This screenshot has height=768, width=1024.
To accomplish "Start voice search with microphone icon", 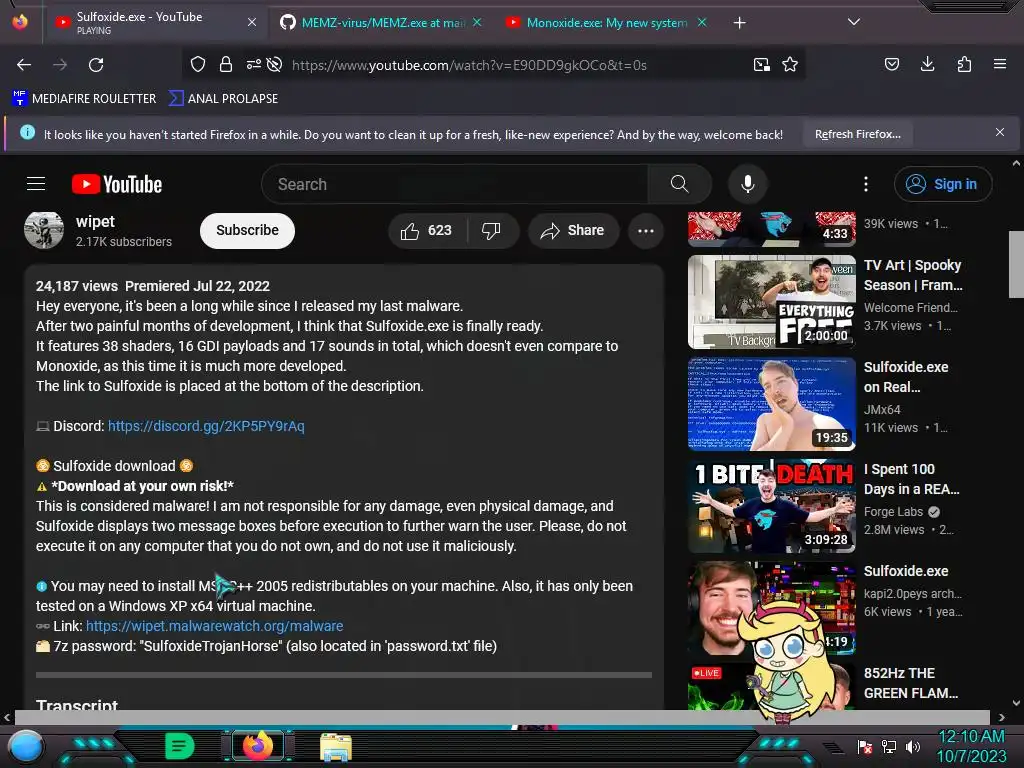I will (x=748, y=184).
